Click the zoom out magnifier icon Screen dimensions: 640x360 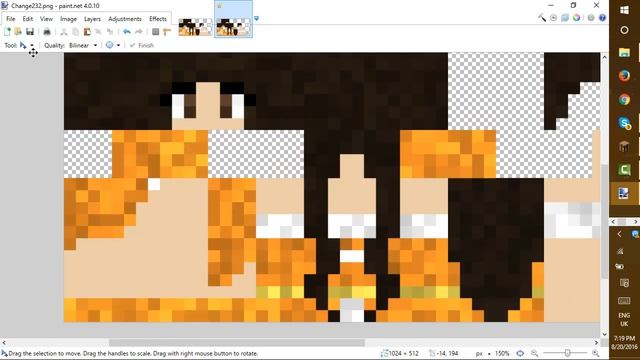click(534, 353)
